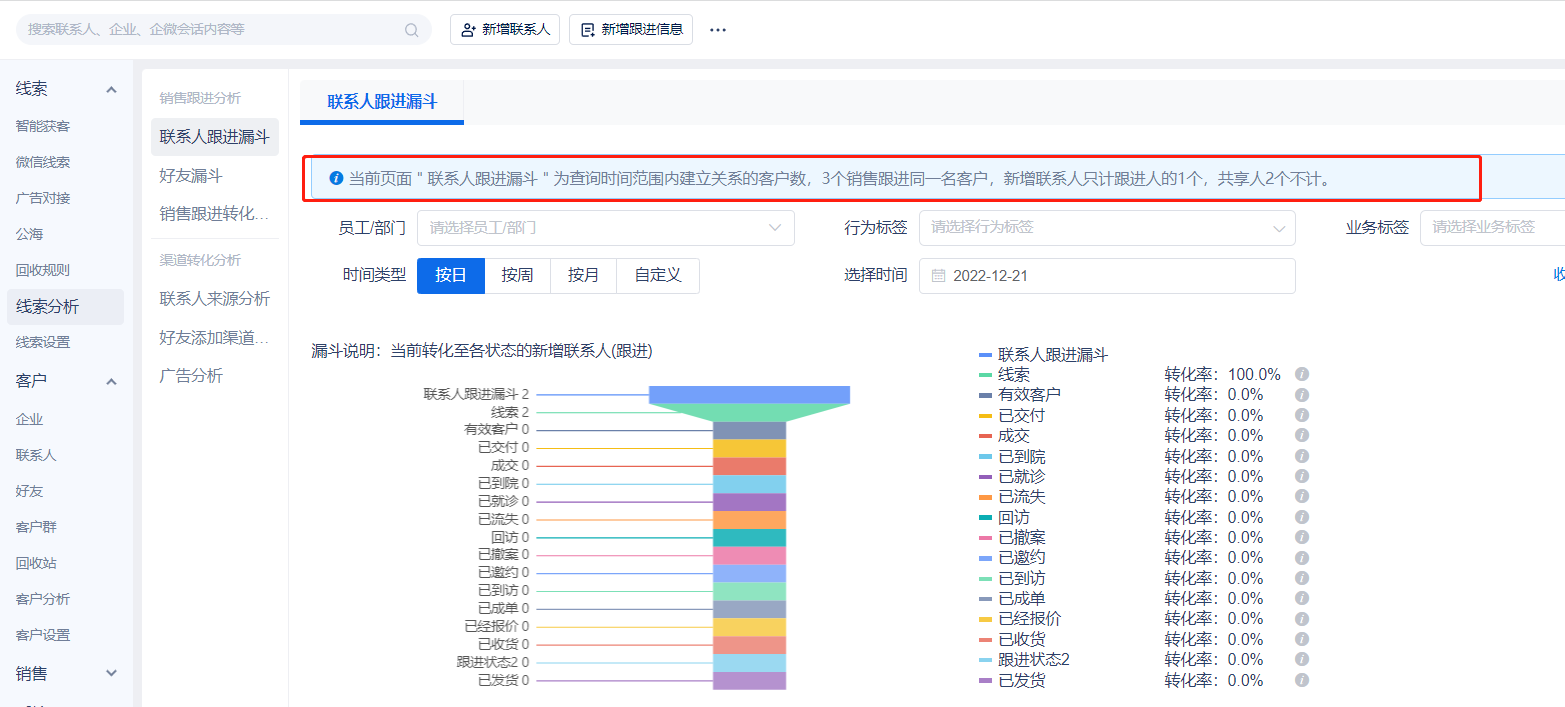Screen dimensions: 1565x707
Task: Go to 微信线索 in sidebar
Action: 43,162
